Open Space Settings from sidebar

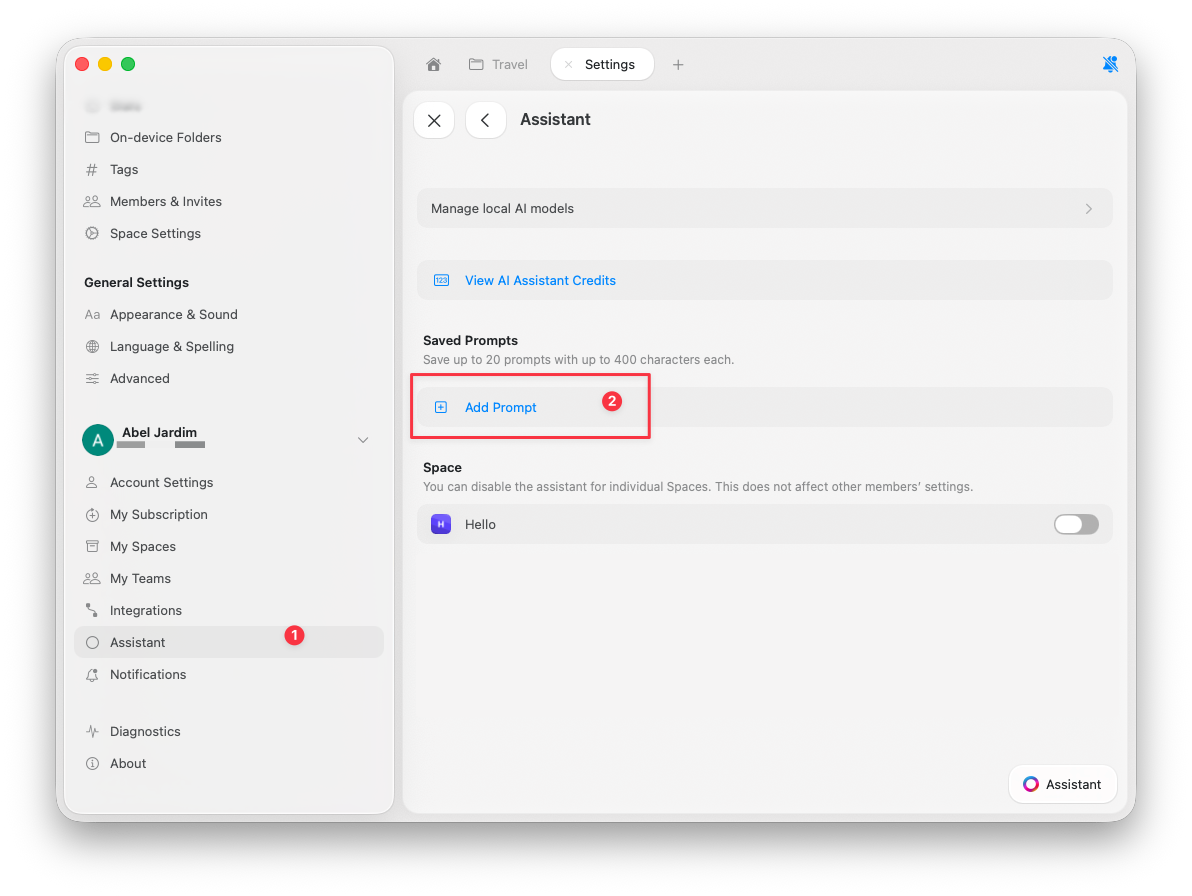tap(154, 233)
